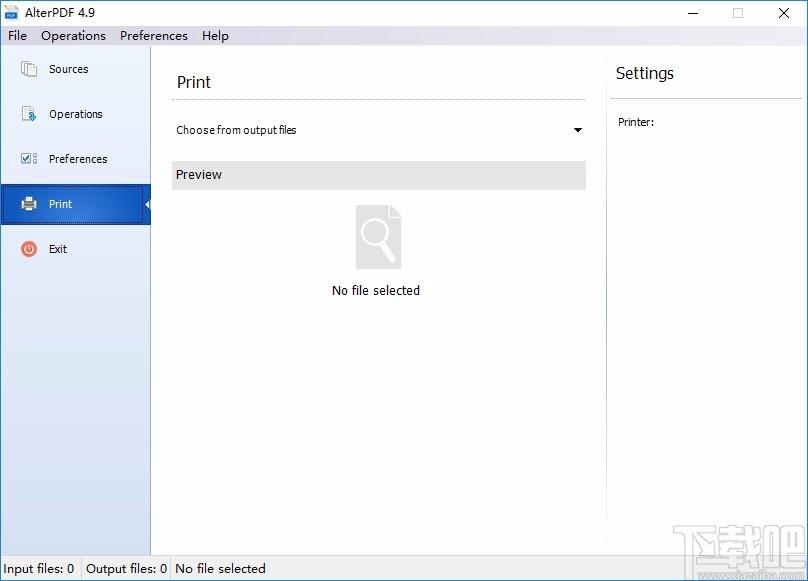808x581 pixels.
Task: Click Output files: 0 in status bar
Action: click(126, 569)
